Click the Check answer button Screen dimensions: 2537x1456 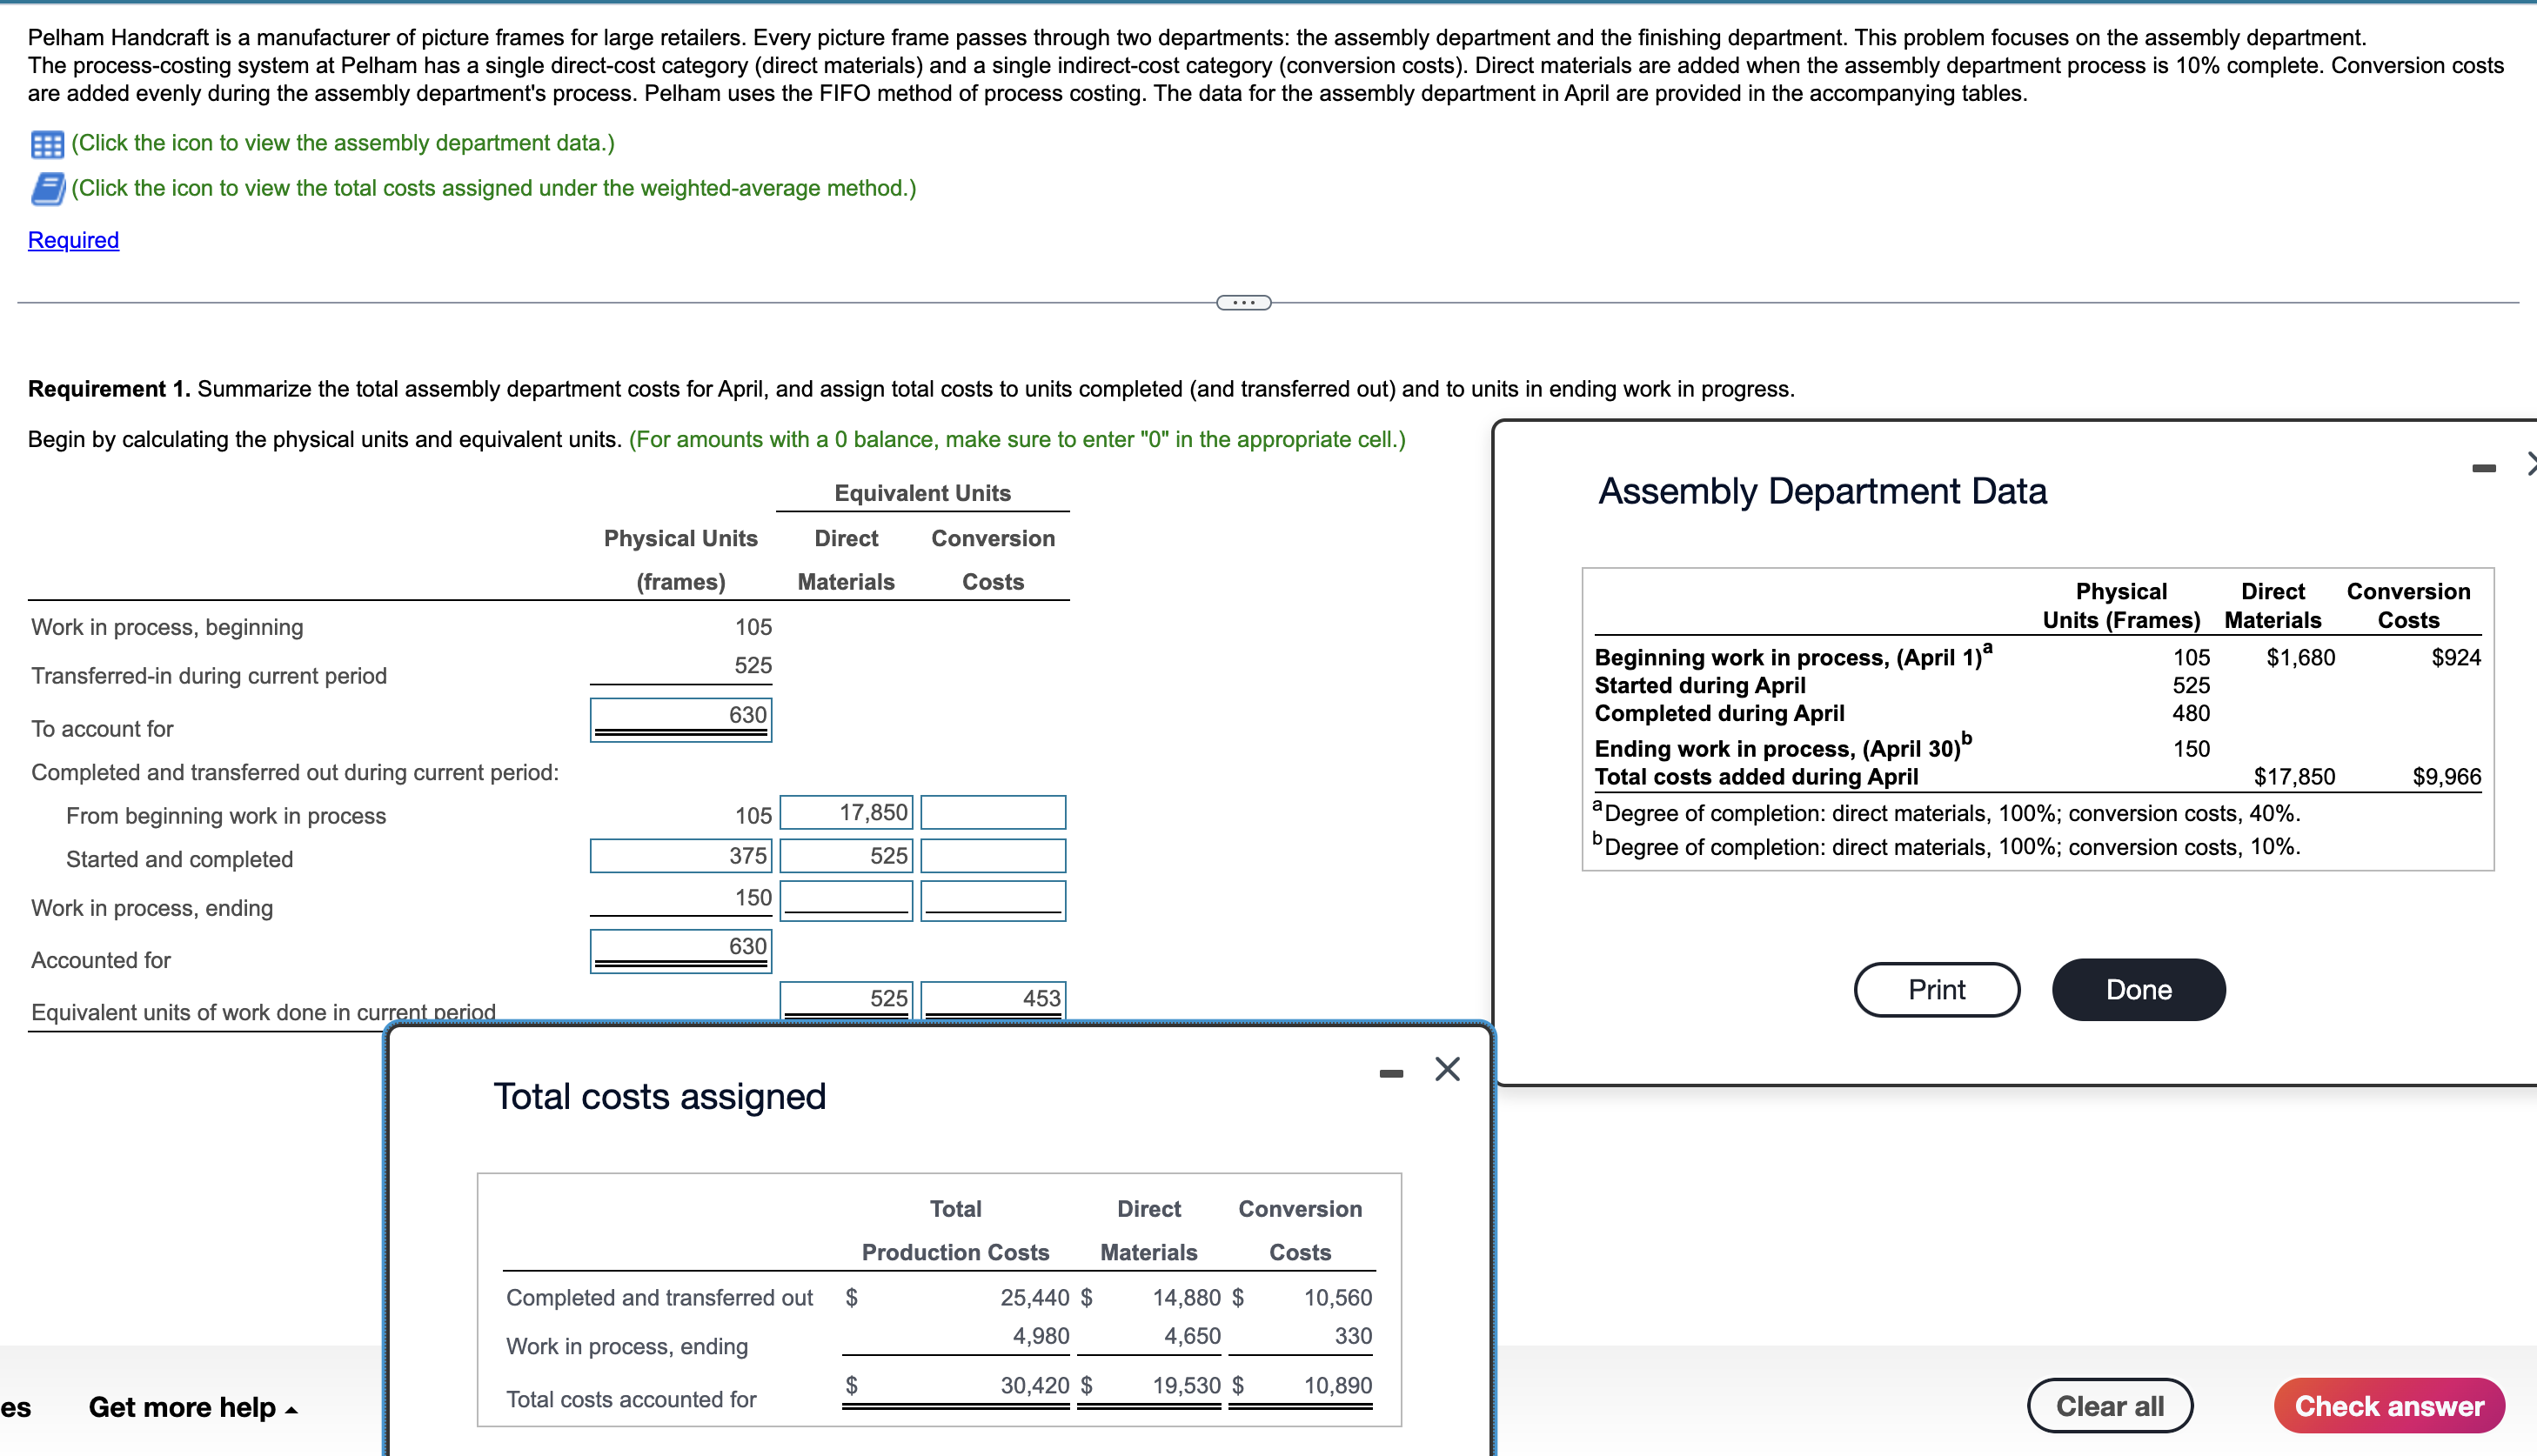click(2388, 1405)
